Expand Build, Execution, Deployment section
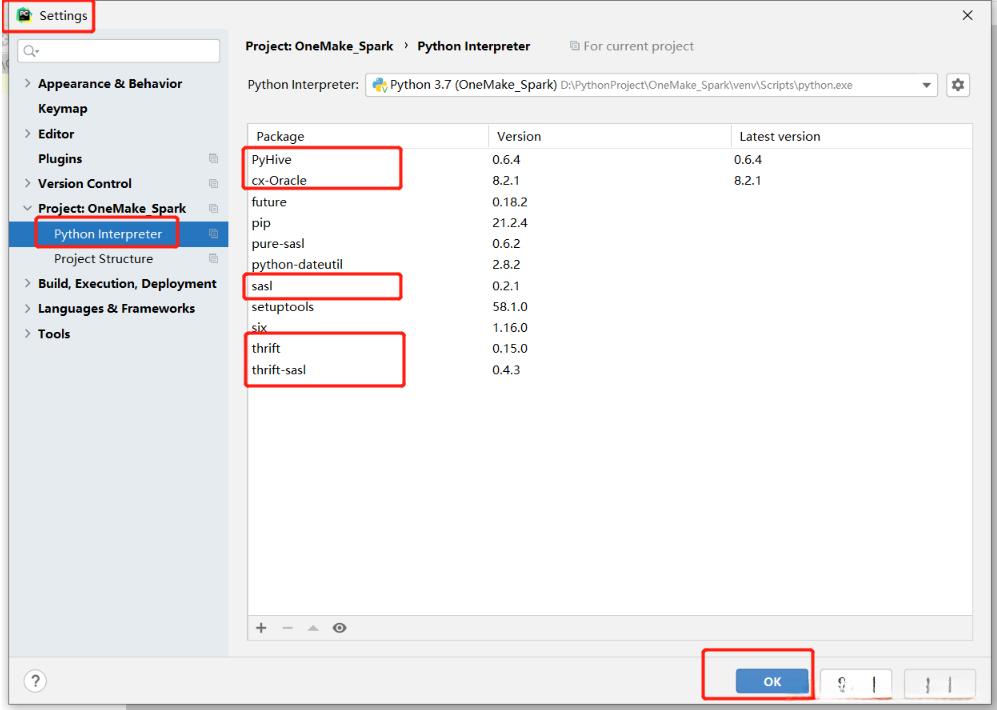The height and width of the screenshot is (710, 997). [x=27, y=283]
